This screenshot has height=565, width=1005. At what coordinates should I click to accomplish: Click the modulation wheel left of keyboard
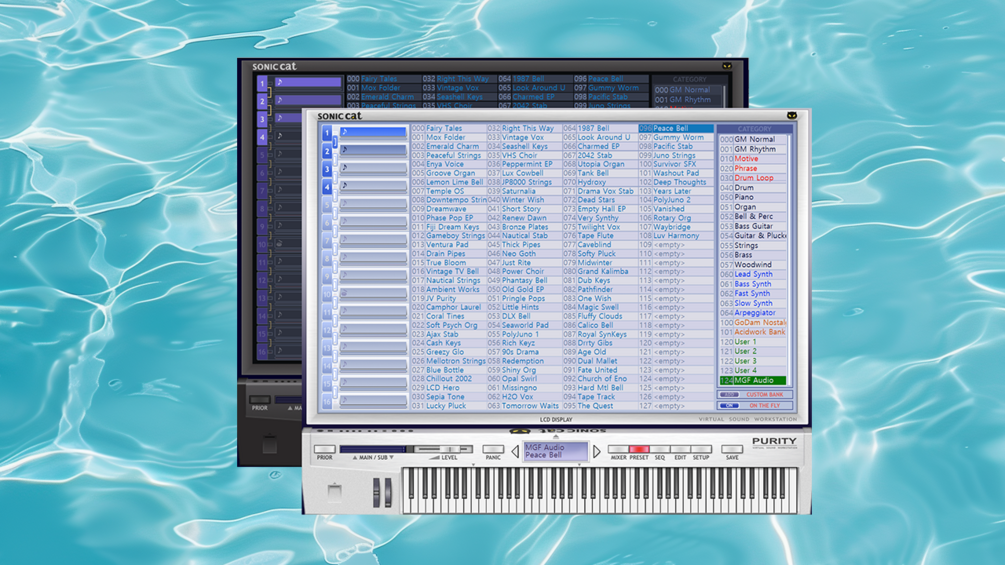[388, 493]
